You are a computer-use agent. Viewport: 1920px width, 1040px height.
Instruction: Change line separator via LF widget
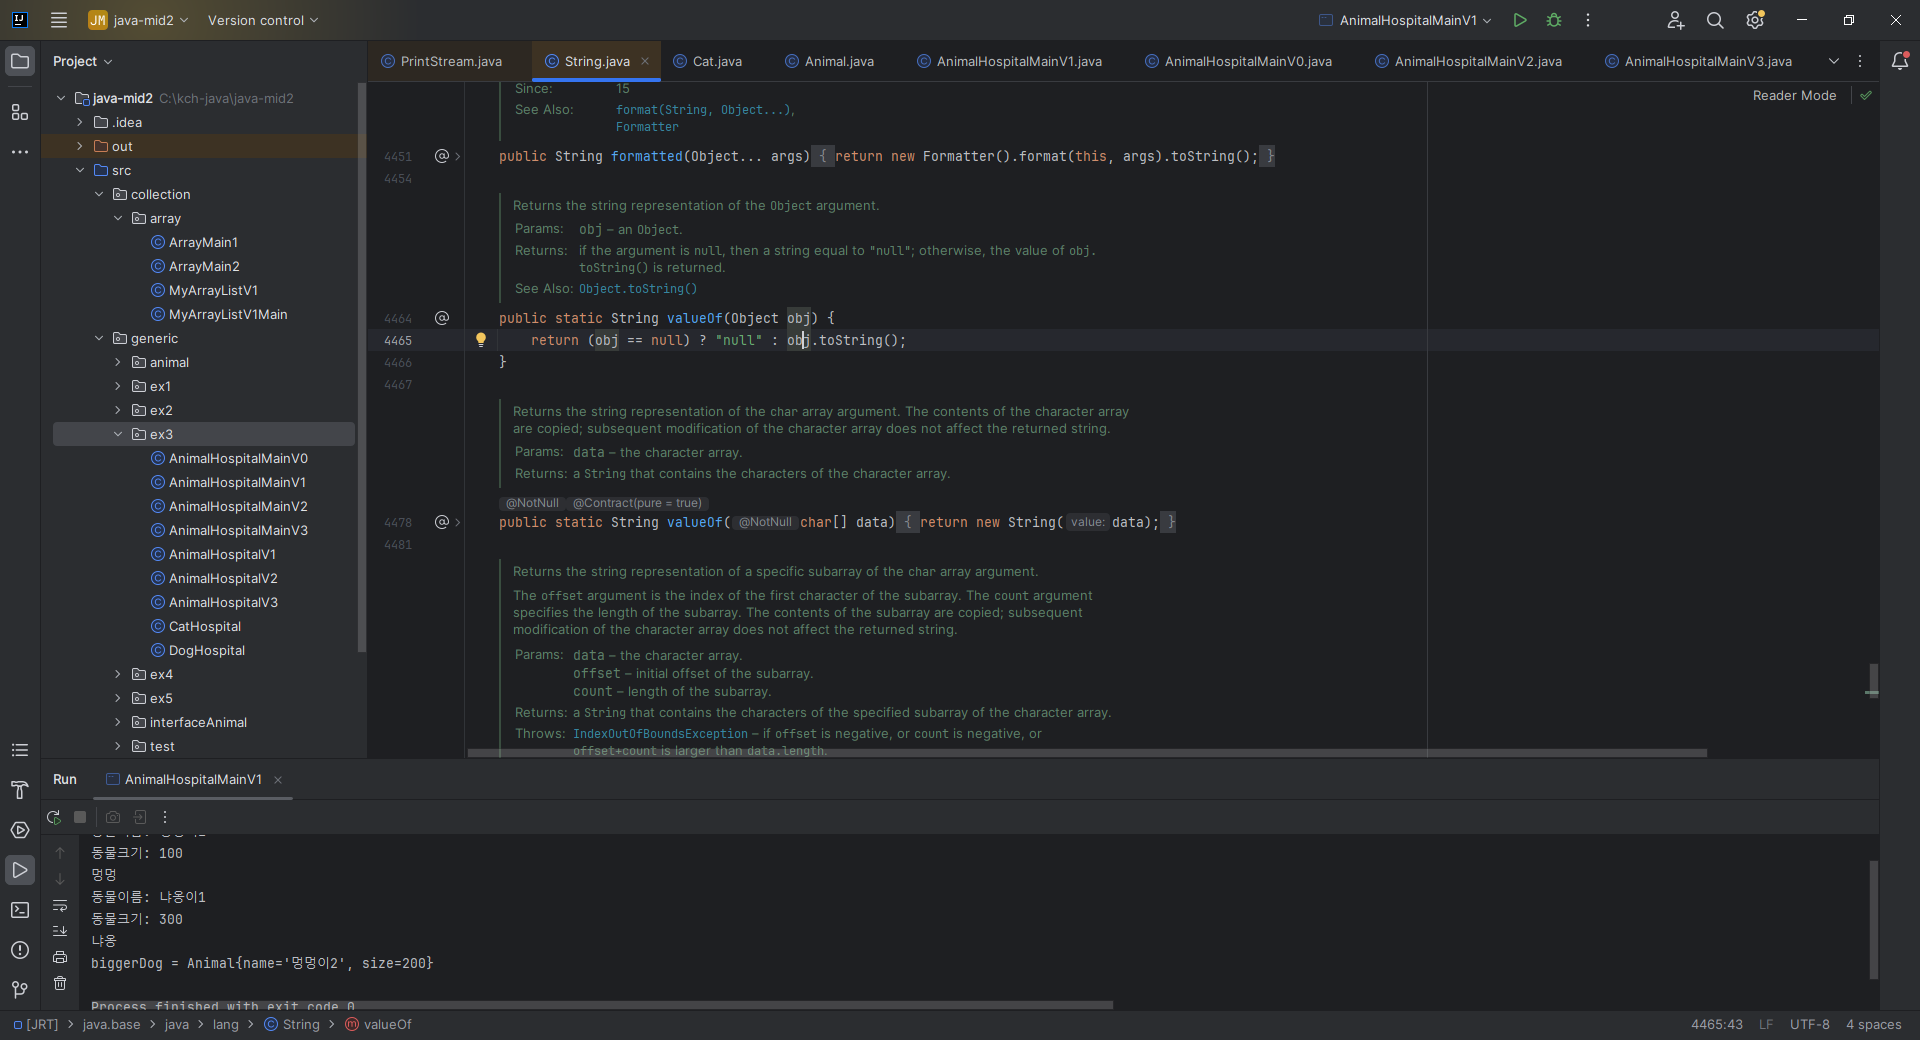(1766, 1024)
